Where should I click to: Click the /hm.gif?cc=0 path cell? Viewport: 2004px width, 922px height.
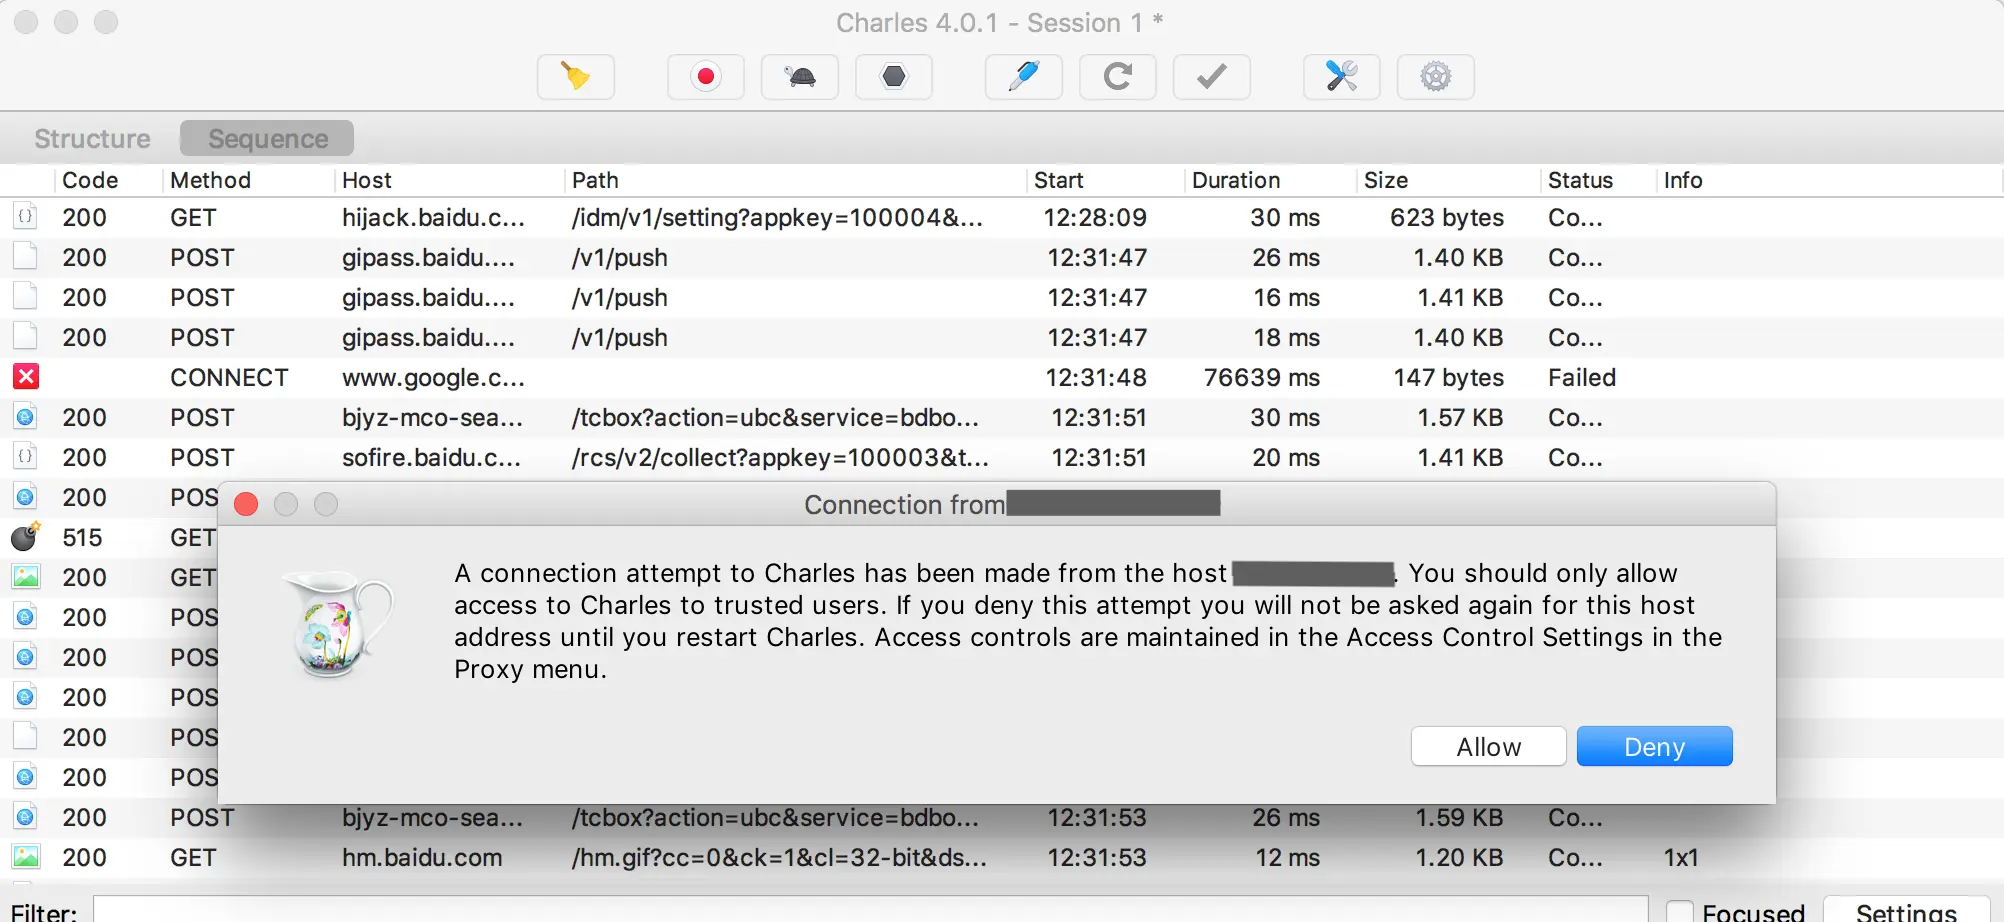779,857
